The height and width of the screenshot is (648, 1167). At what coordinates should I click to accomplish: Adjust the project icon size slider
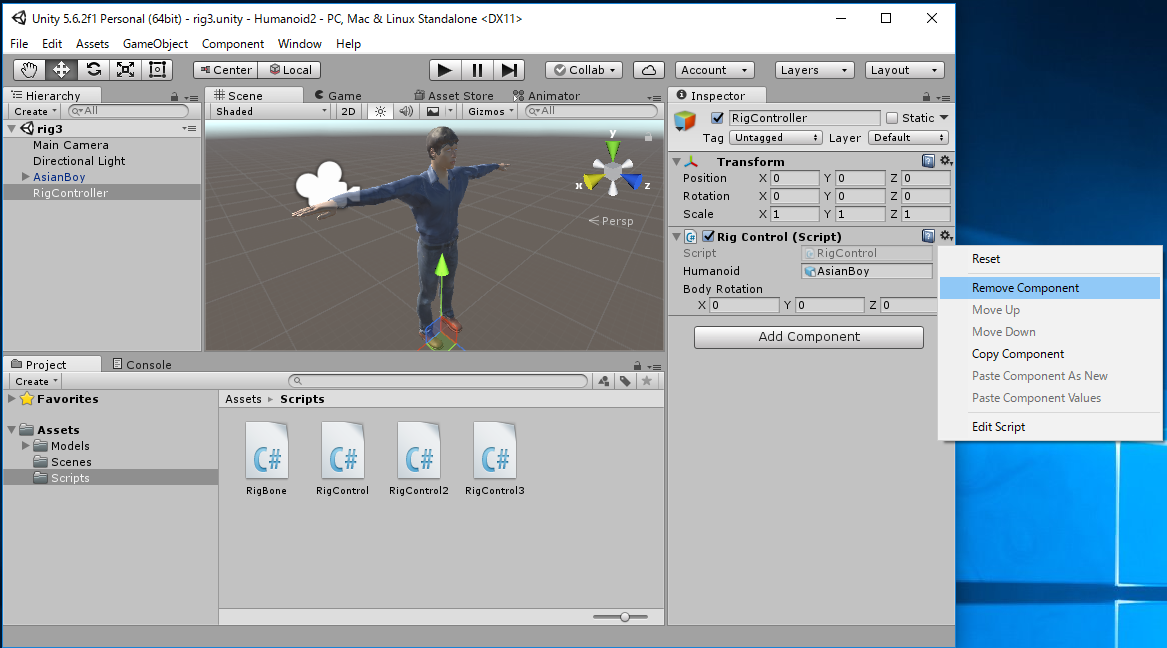pyautogui.click(x=625, y=617)
